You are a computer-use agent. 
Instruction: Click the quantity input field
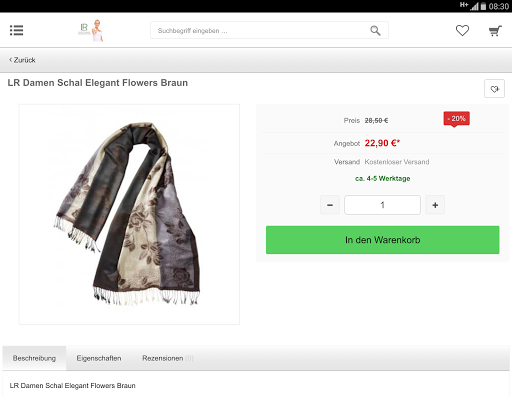(x=382, y=205)
